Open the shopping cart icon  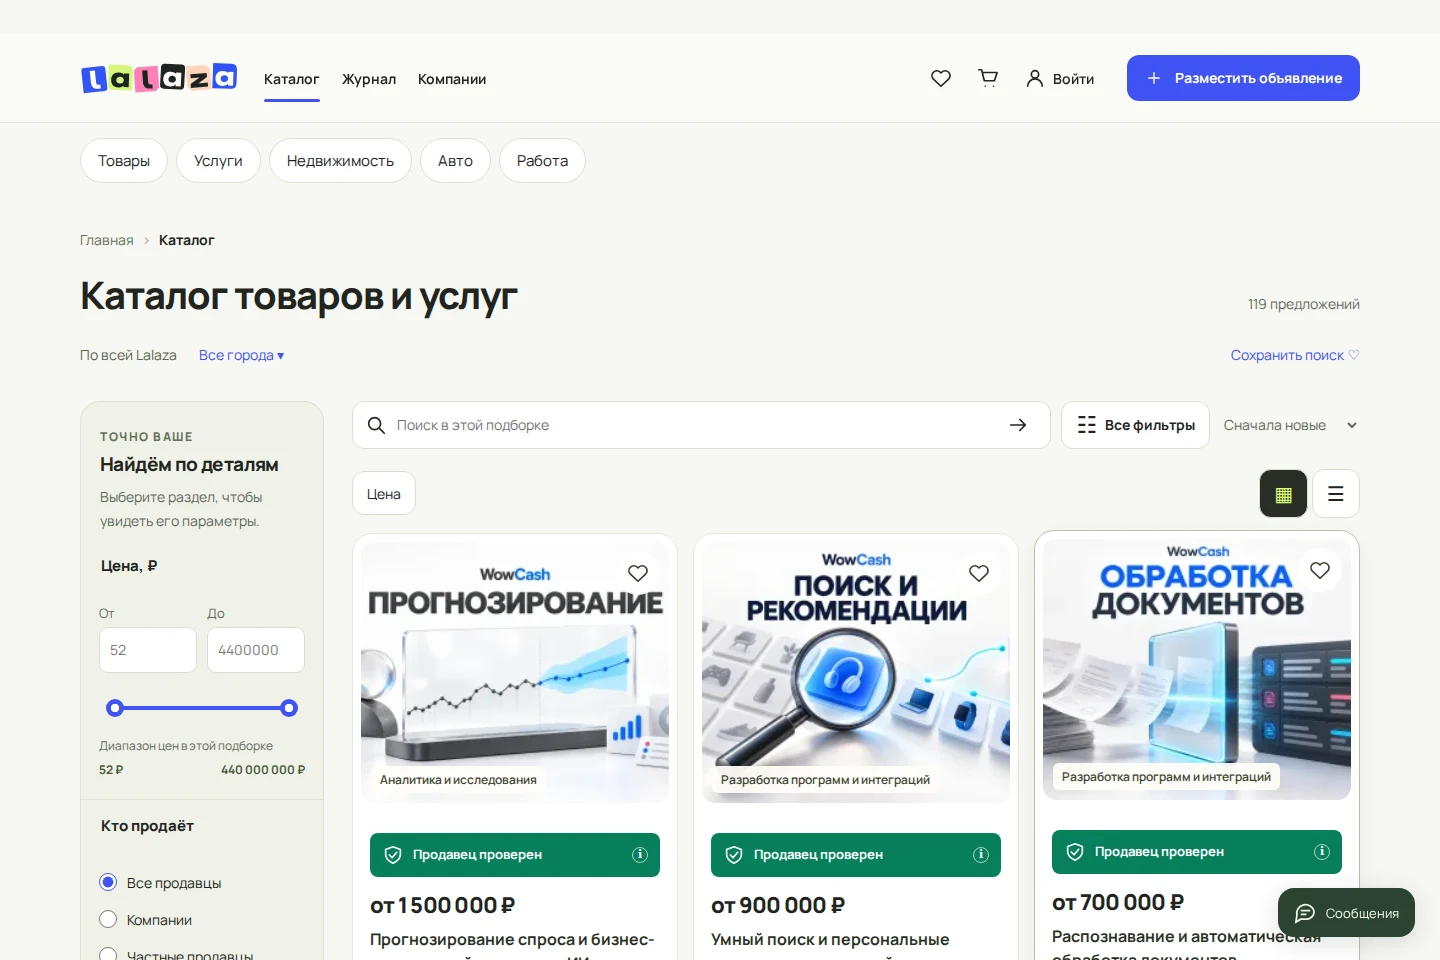(x=988, y=78)
